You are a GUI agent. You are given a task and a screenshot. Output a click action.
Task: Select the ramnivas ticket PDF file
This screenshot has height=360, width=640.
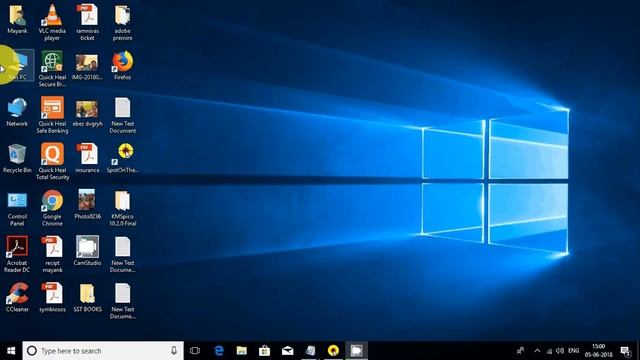point(87,22)
